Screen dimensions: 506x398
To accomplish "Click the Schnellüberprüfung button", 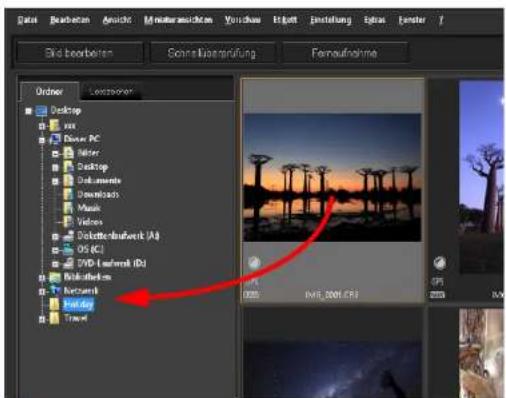I will 212,53.
